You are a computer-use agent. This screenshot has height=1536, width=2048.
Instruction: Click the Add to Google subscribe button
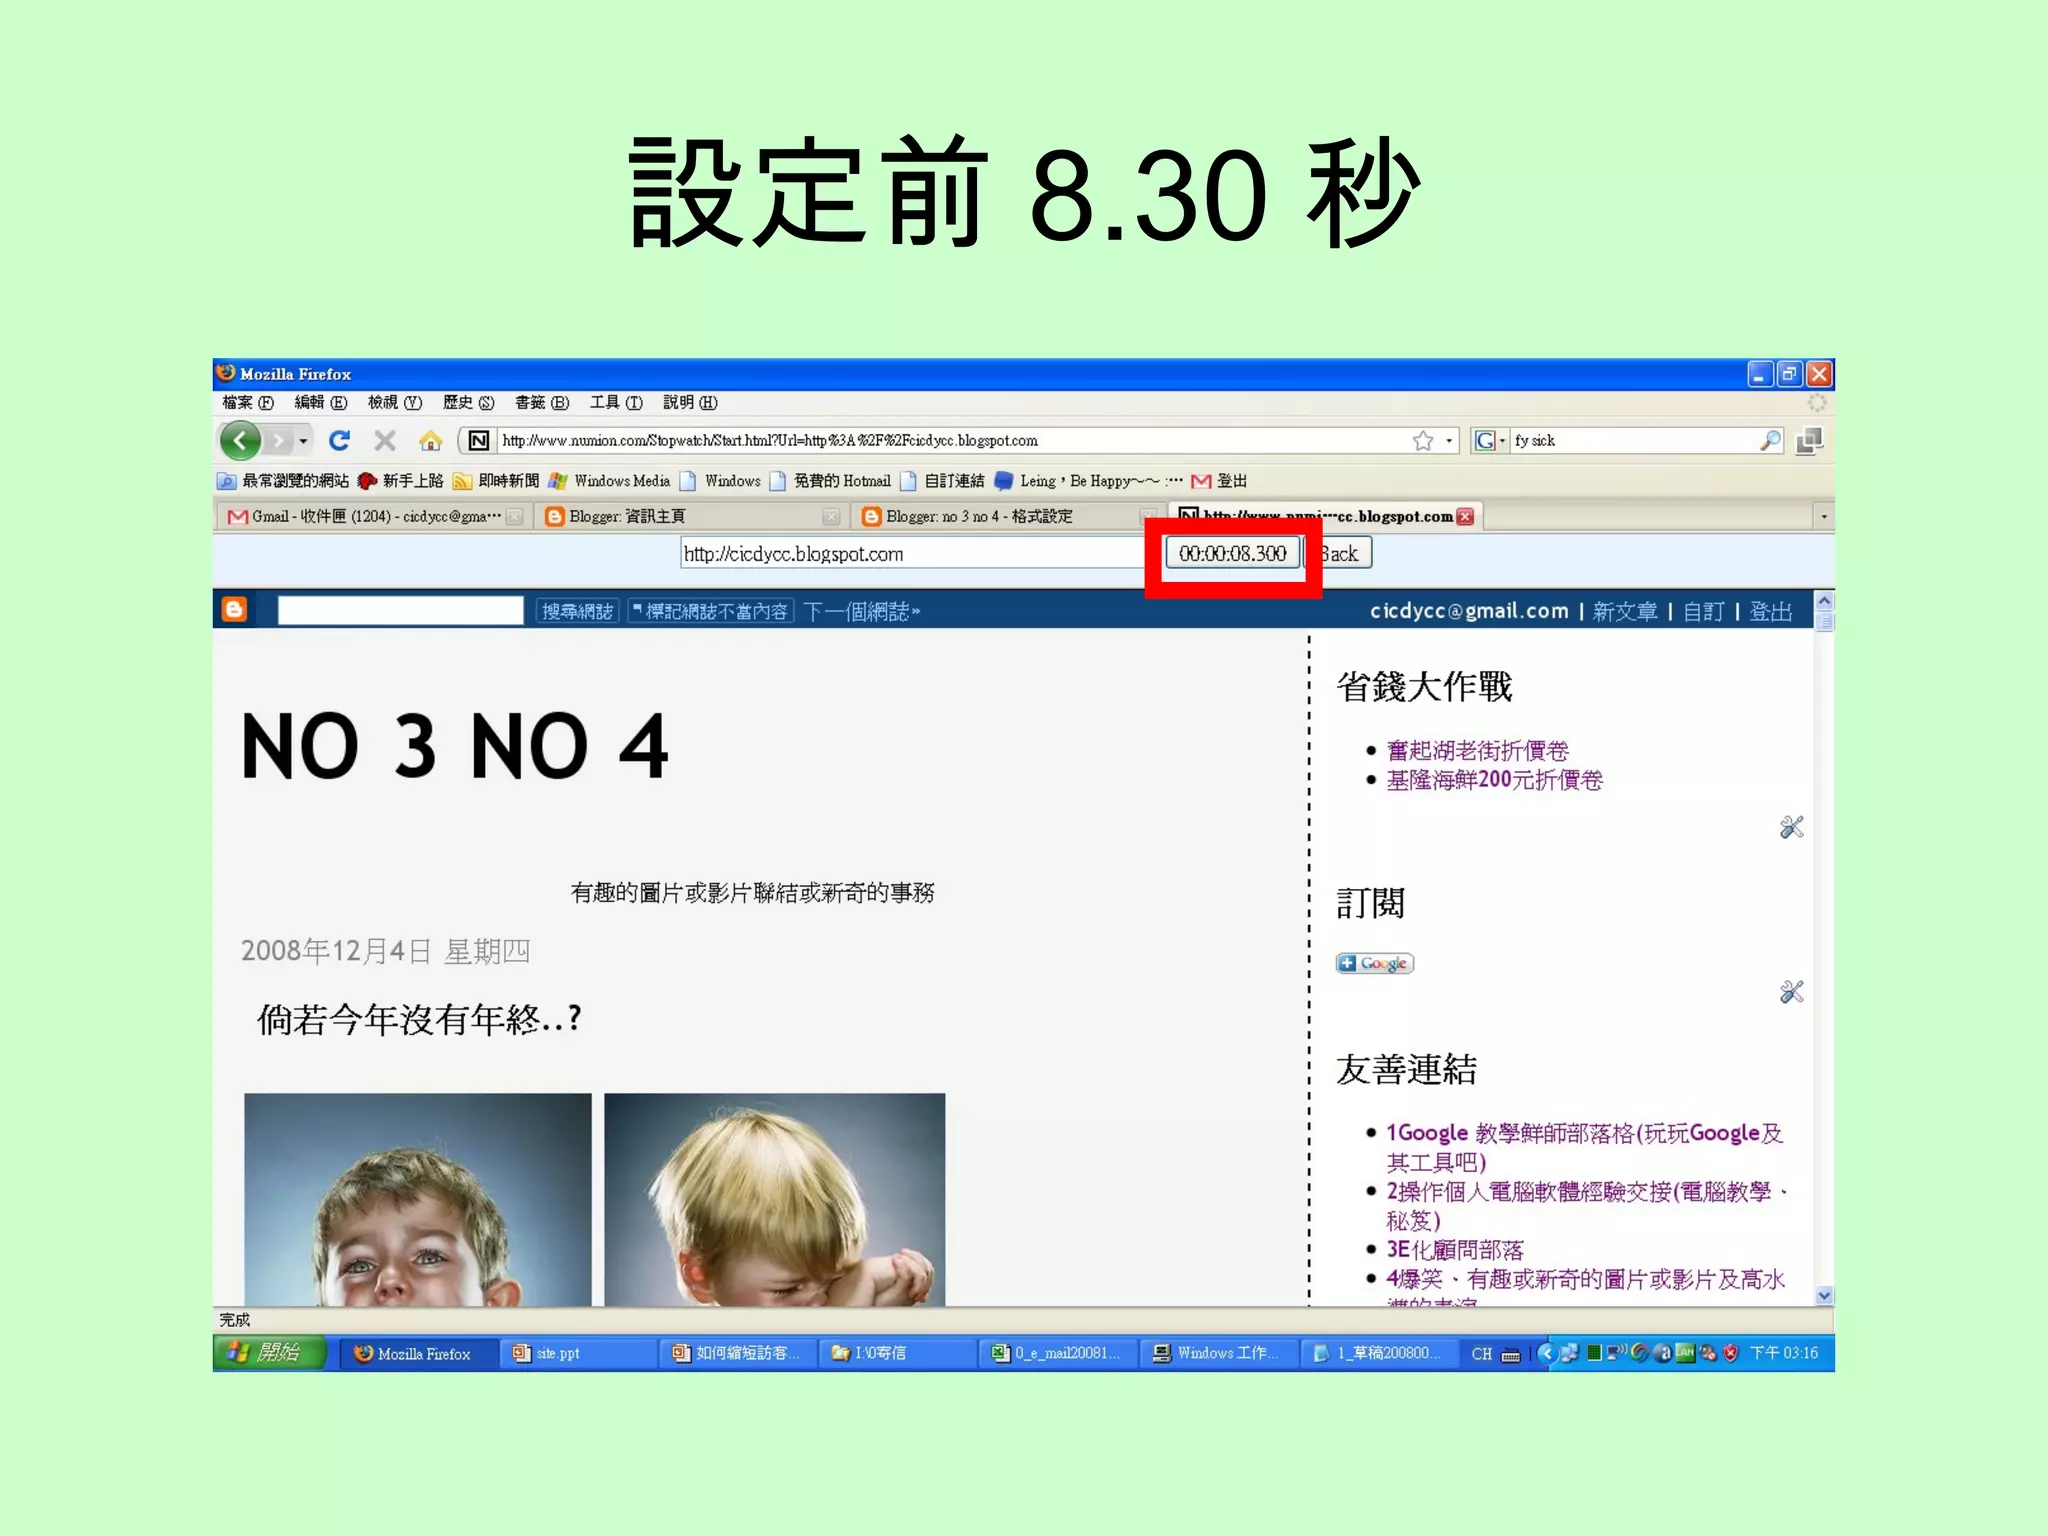coord(1375,963)
